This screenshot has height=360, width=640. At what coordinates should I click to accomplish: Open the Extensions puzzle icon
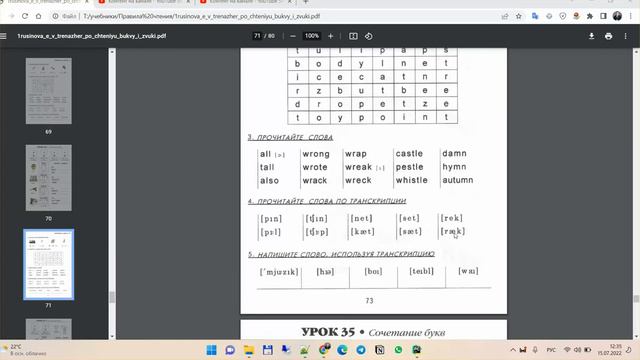pos(590,16)
